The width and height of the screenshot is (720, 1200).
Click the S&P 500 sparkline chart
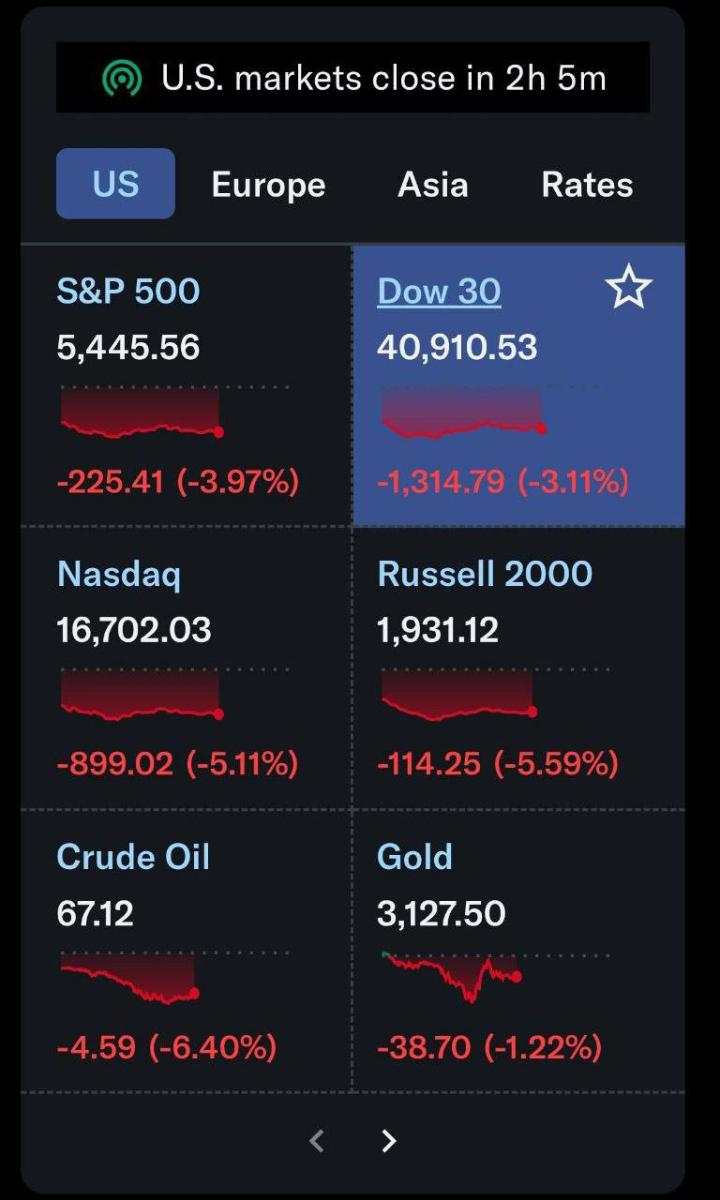[140, 413]
